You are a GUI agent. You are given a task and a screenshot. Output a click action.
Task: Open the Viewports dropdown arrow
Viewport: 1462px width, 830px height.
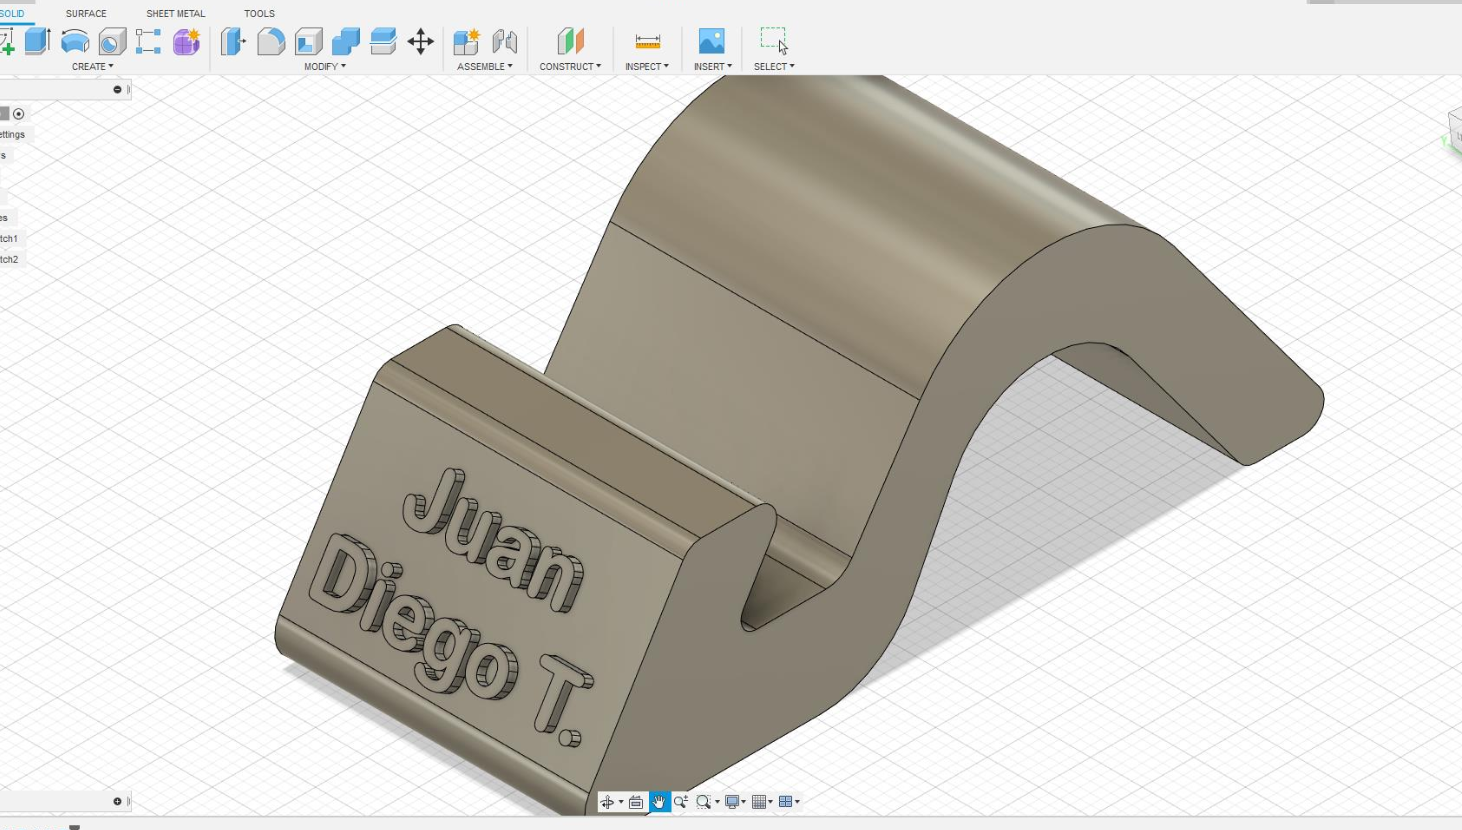coord(797,802)
